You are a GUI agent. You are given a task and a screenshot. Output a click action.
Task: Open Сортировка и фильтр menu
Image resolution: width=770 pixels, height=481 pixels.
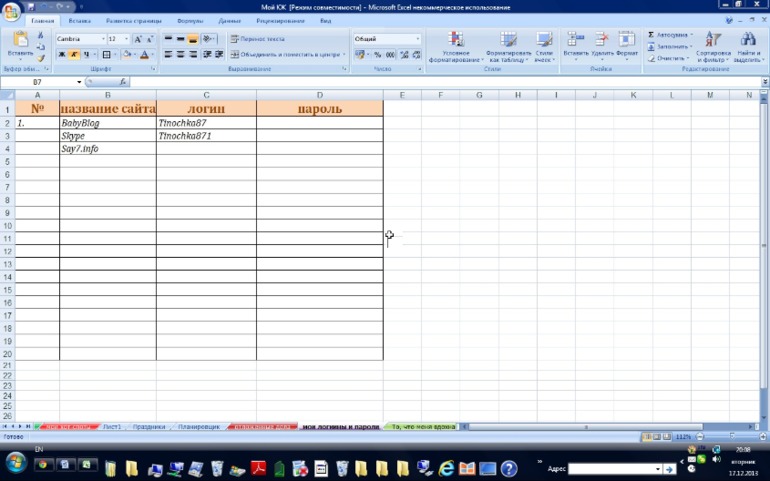coord(713,47)
